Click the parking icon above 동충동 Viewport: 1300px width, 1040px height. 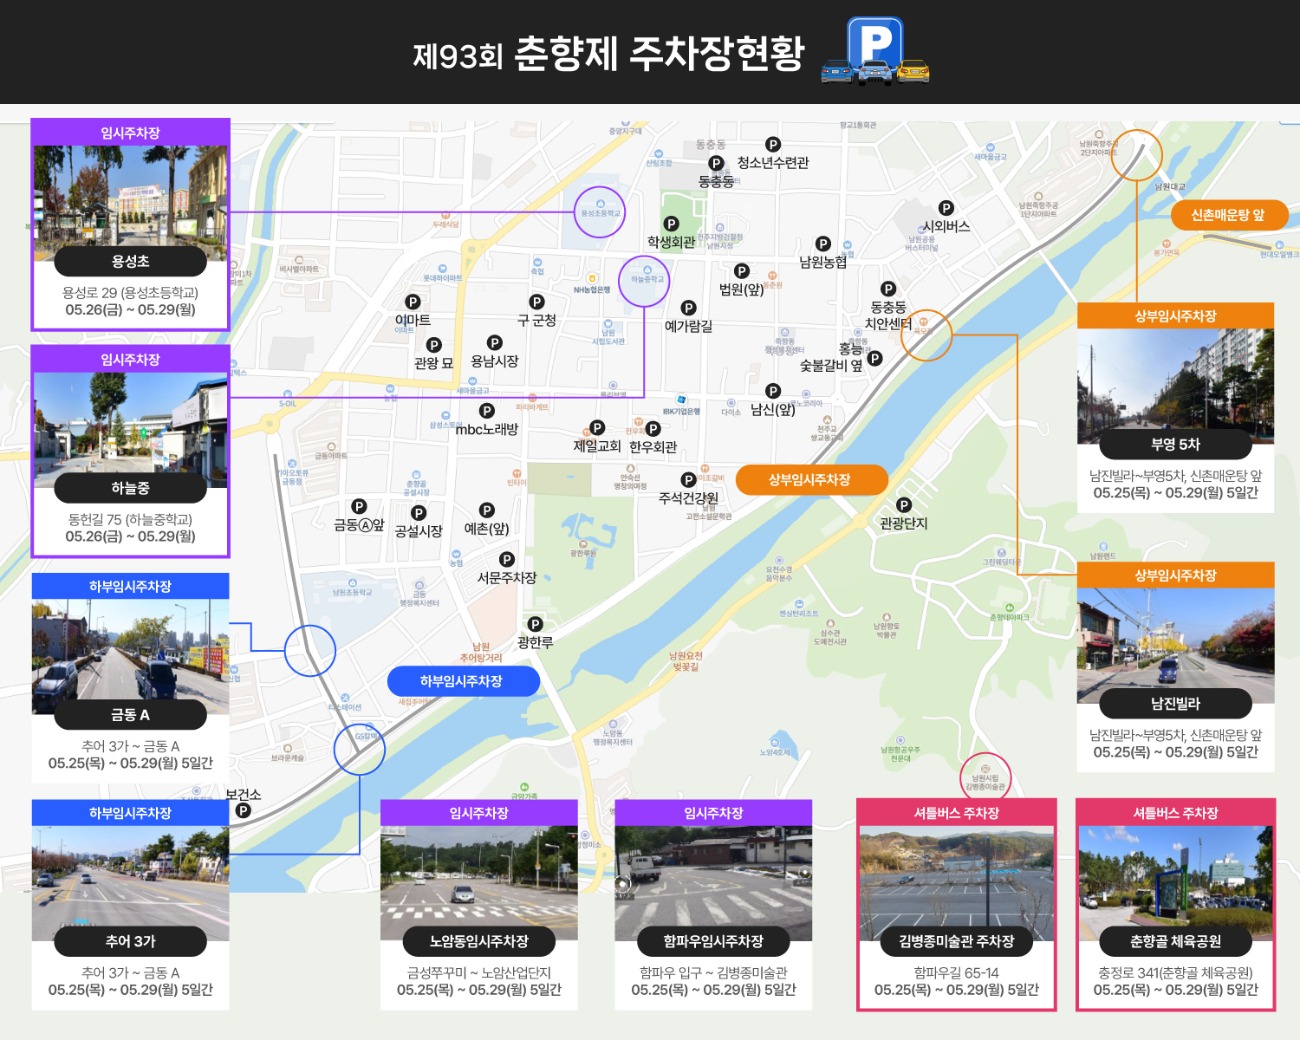tap(716, 163)
